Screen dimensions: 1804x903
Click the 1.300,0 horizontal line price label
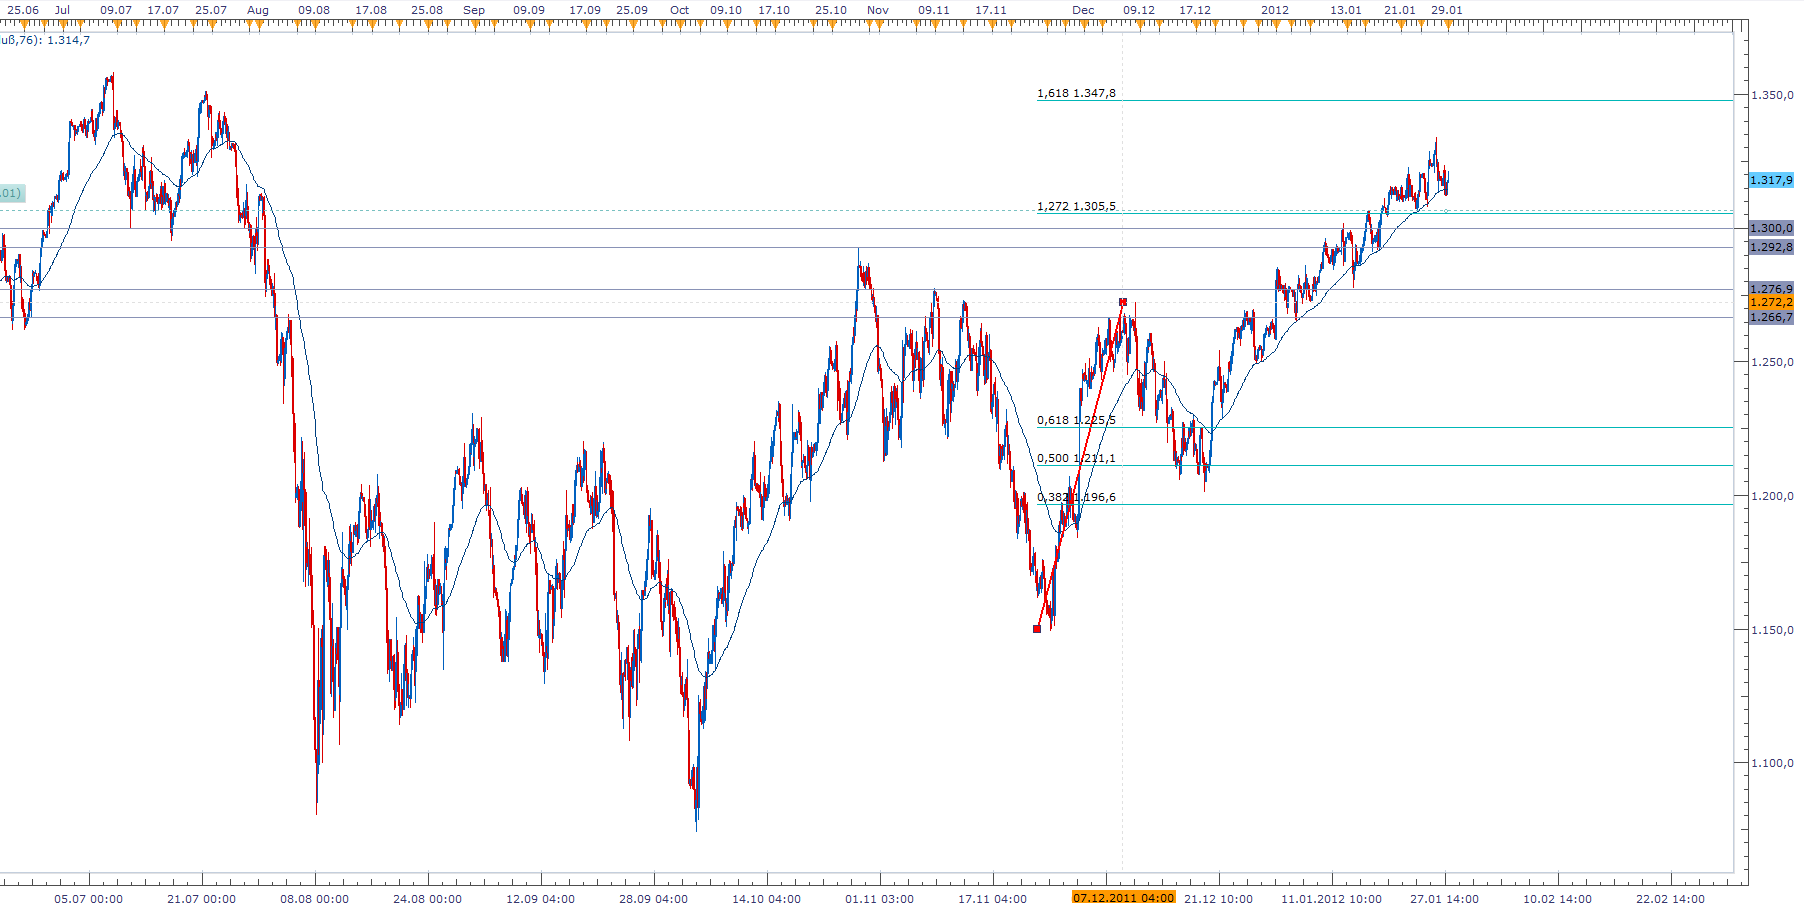(x=1770, y=228)
